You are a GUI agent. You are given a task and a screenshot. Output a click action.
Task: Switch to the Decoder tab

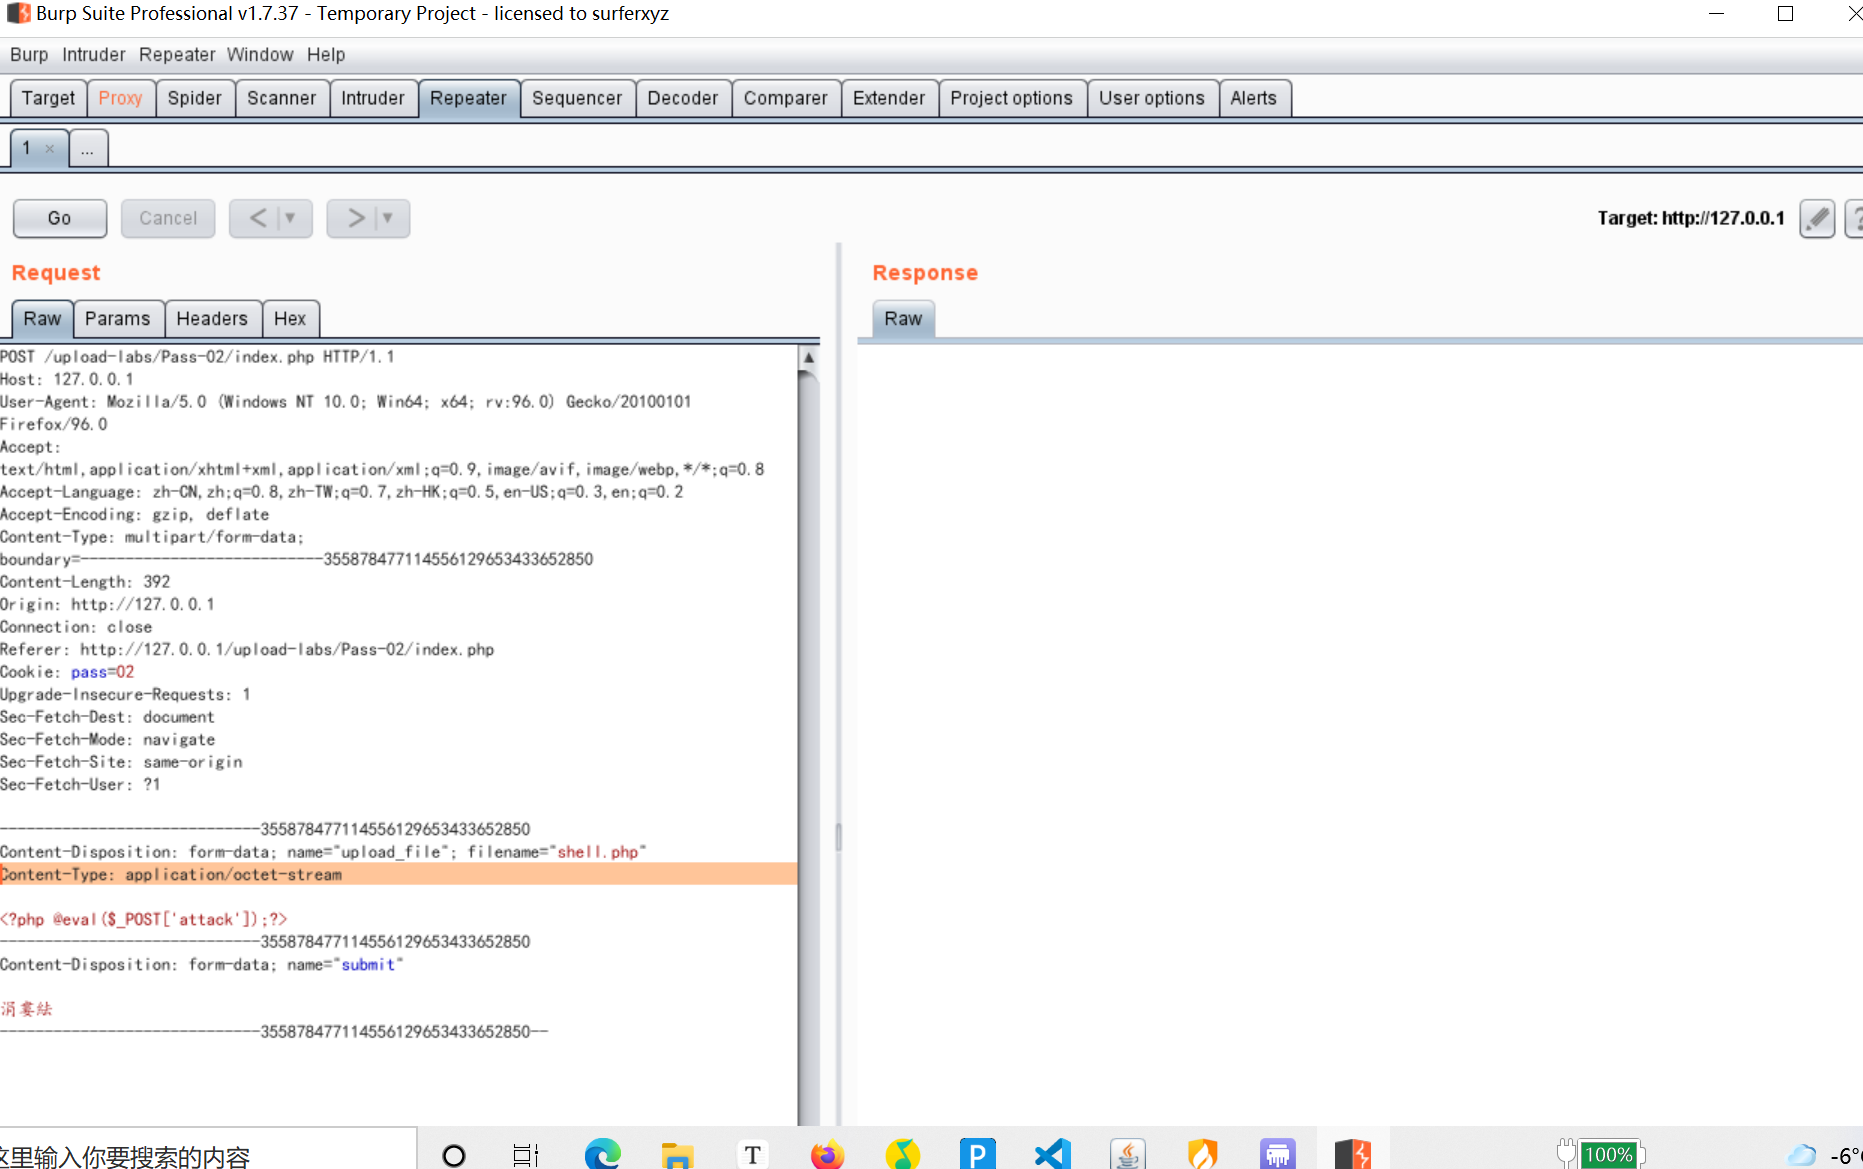683,98
